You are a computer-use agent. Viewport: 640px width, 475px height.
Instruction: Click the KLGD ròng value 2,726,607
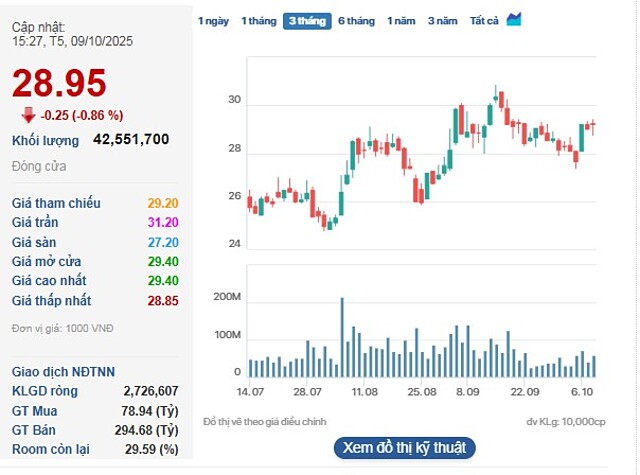[150, 391]
